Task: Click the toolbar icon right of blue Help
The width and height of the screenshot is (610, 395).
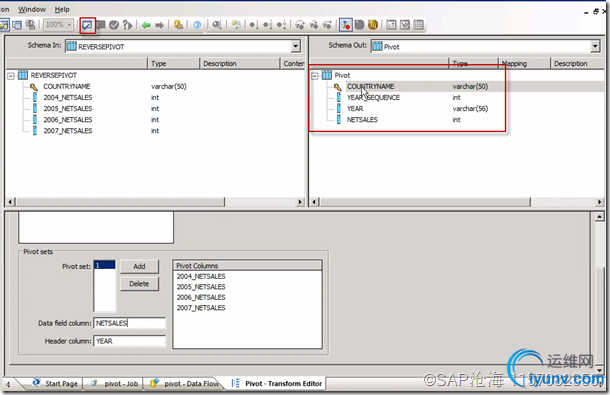Action: (217, 25)
